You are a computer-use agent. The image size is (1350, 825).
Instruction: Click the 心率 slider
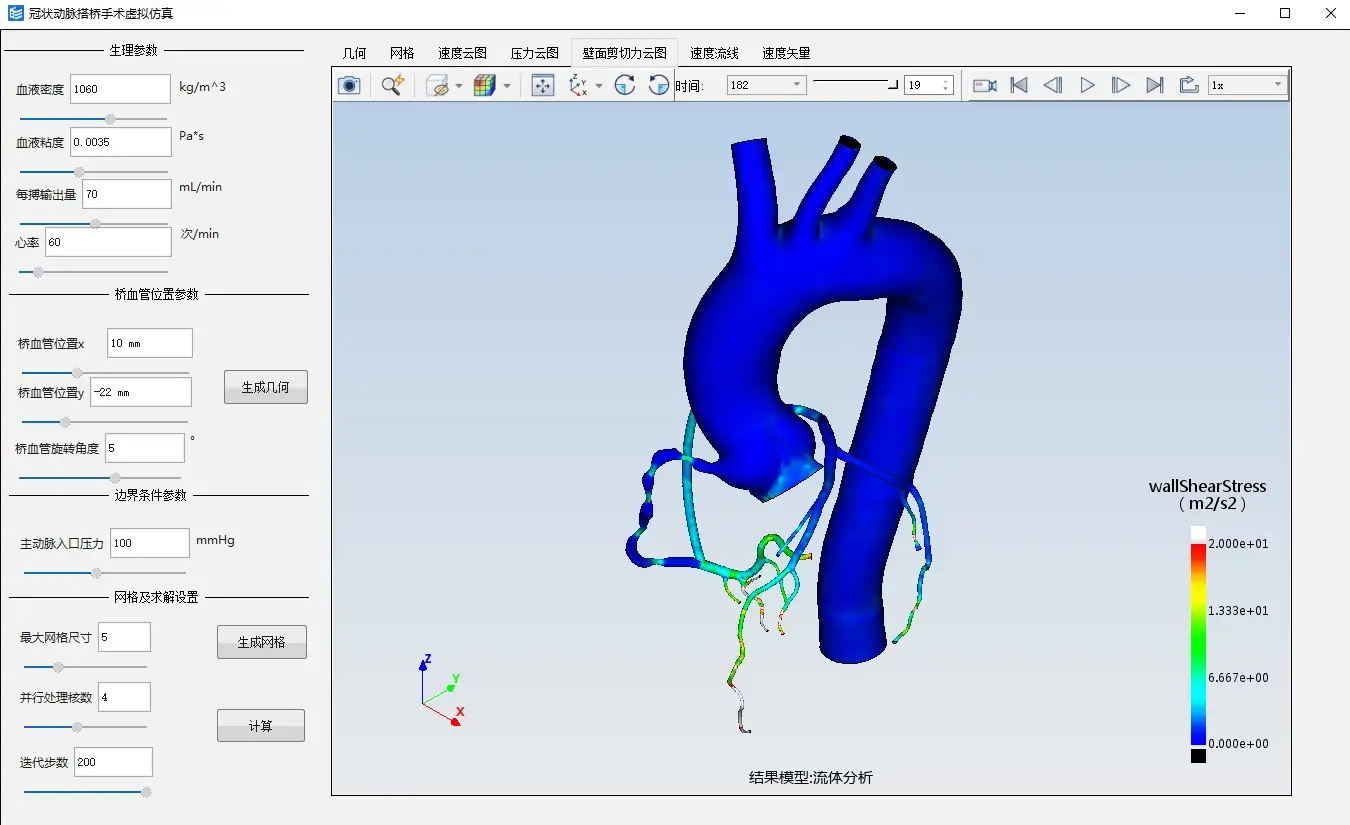(93, 271)
